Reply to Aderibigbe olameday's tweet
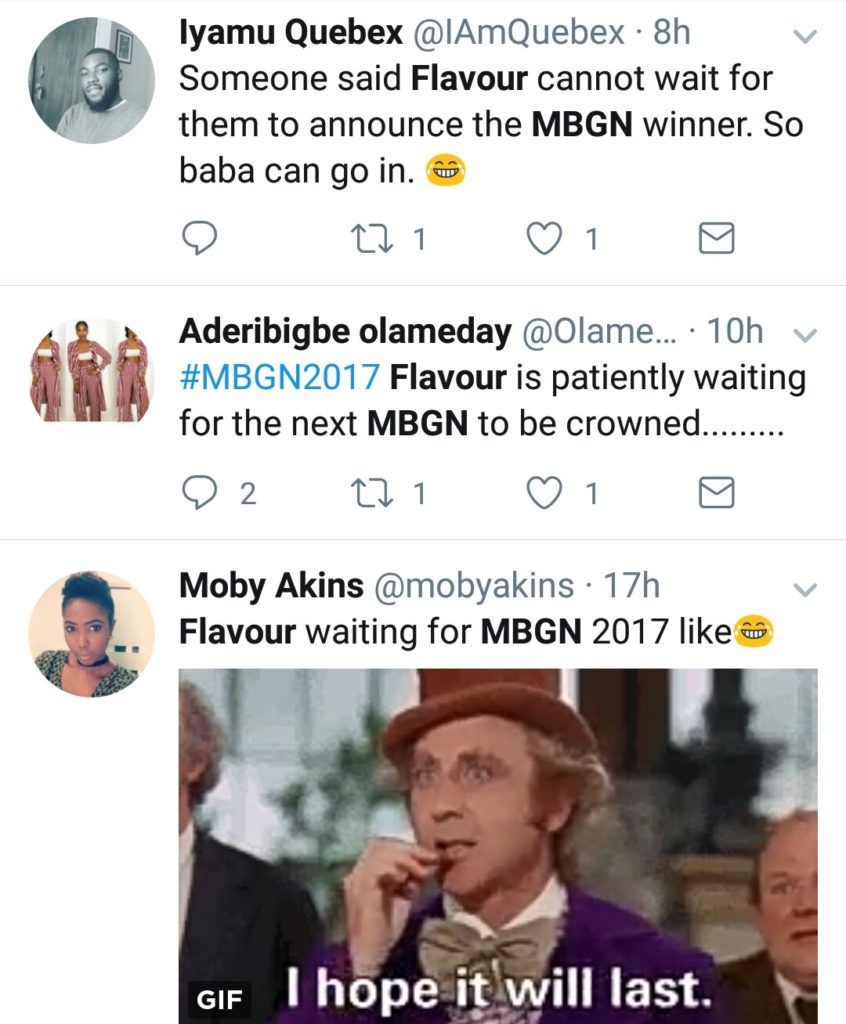 tap(199, 492)
